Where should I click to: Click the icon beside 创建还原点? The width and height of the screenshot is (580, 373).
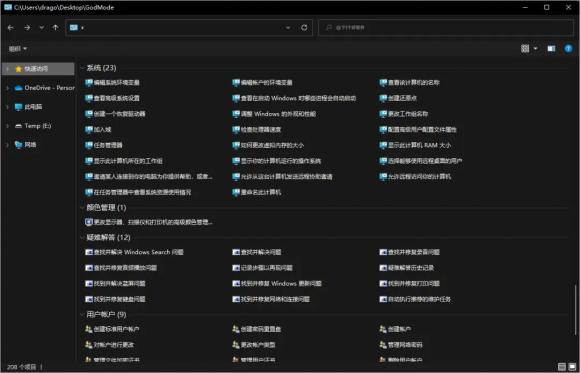(383, 98)
